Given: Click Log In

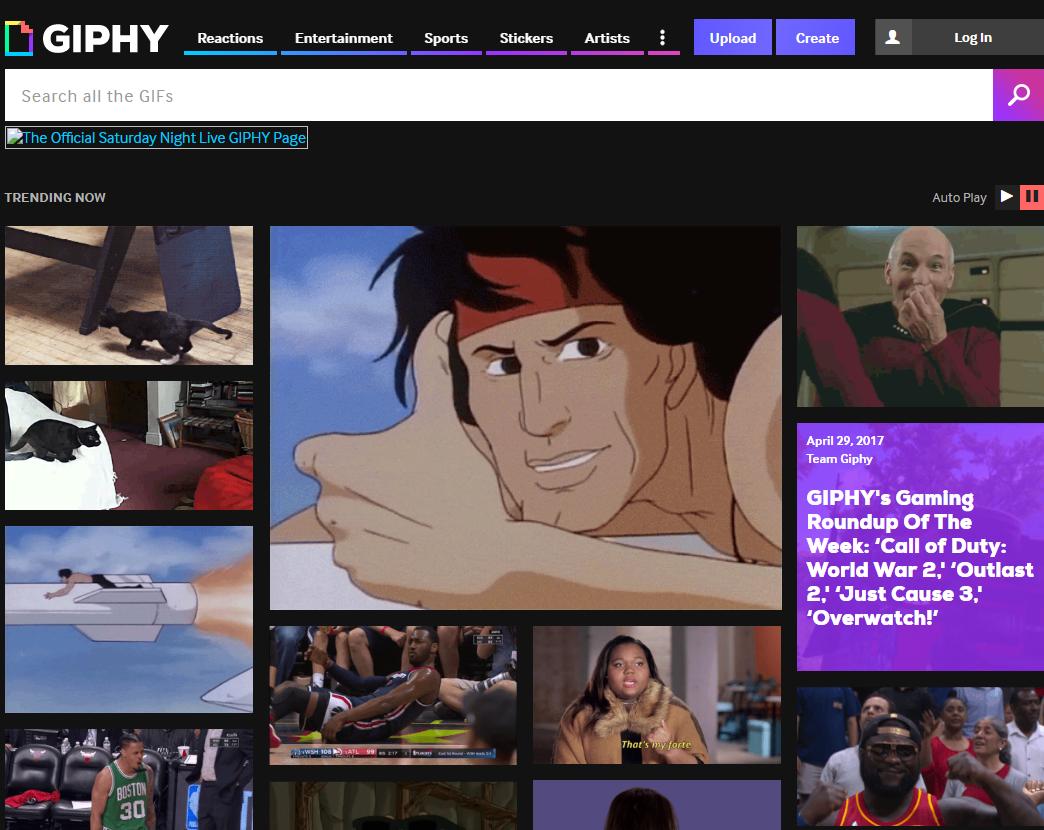Looking at the screenshot, I should click(x=972, y=37).
